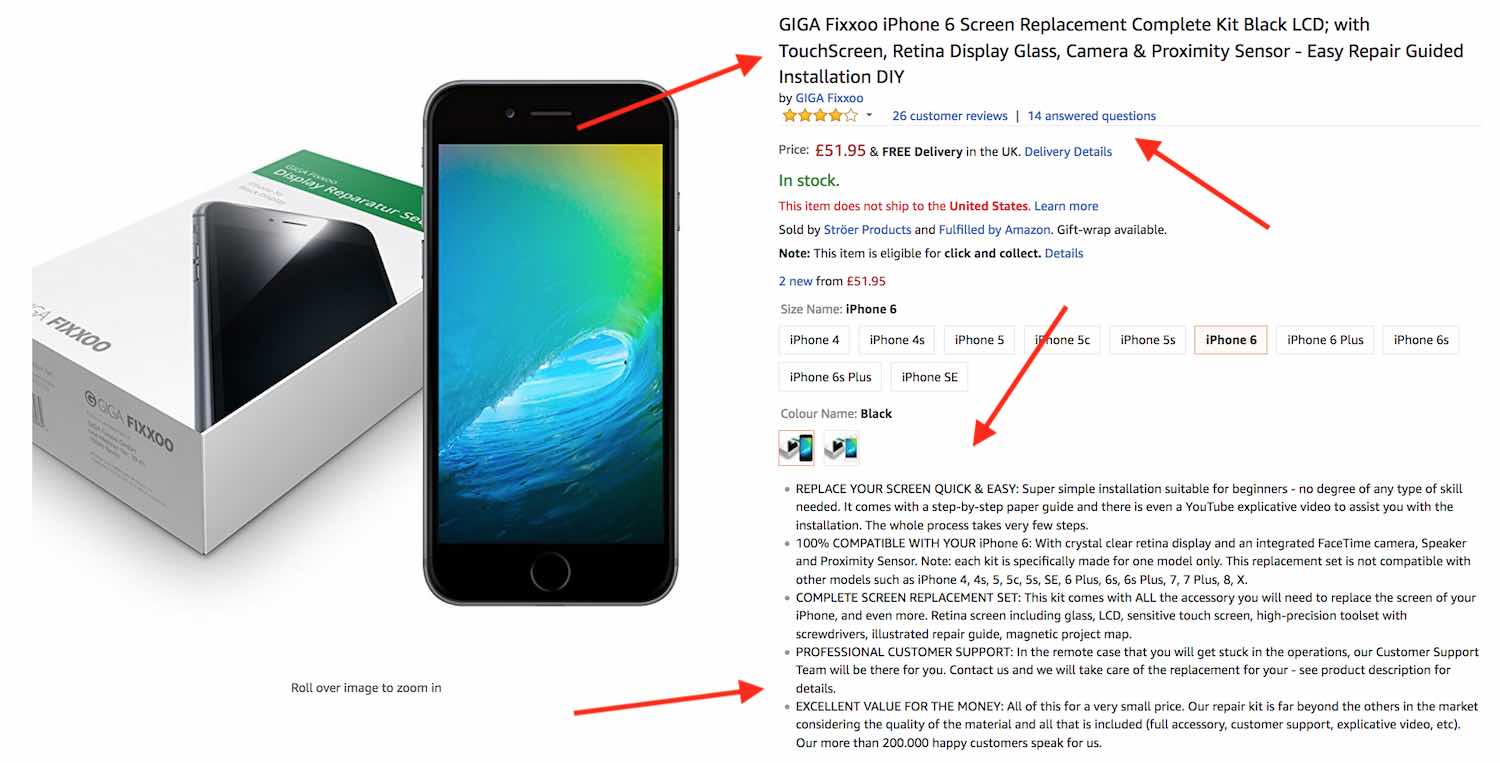Choose the iPhone 4 size option
This screenshot has width=1500, height=763.
click(x=814, y=340)
